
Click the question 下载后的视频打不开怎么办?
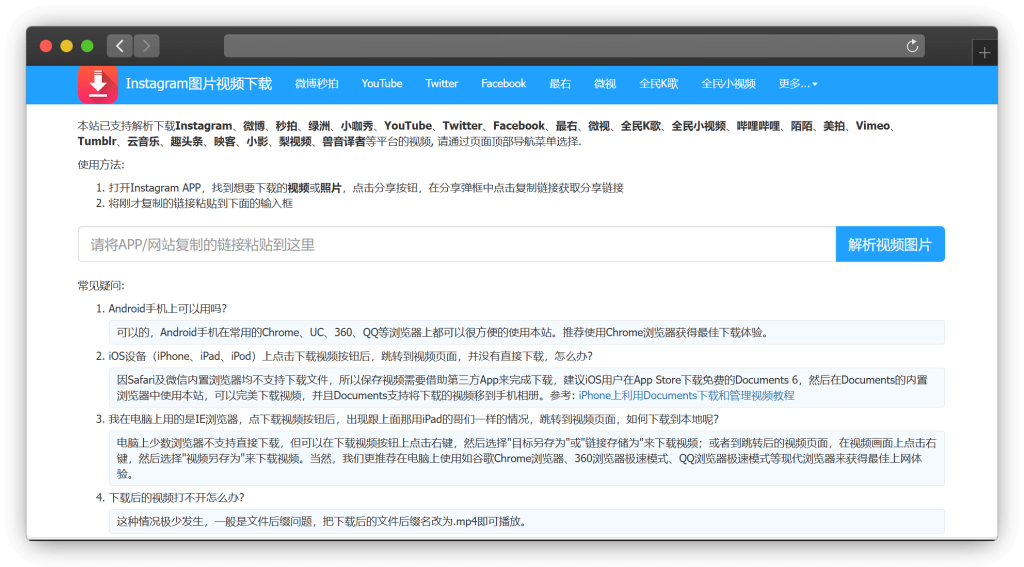[x=176, y=498]
